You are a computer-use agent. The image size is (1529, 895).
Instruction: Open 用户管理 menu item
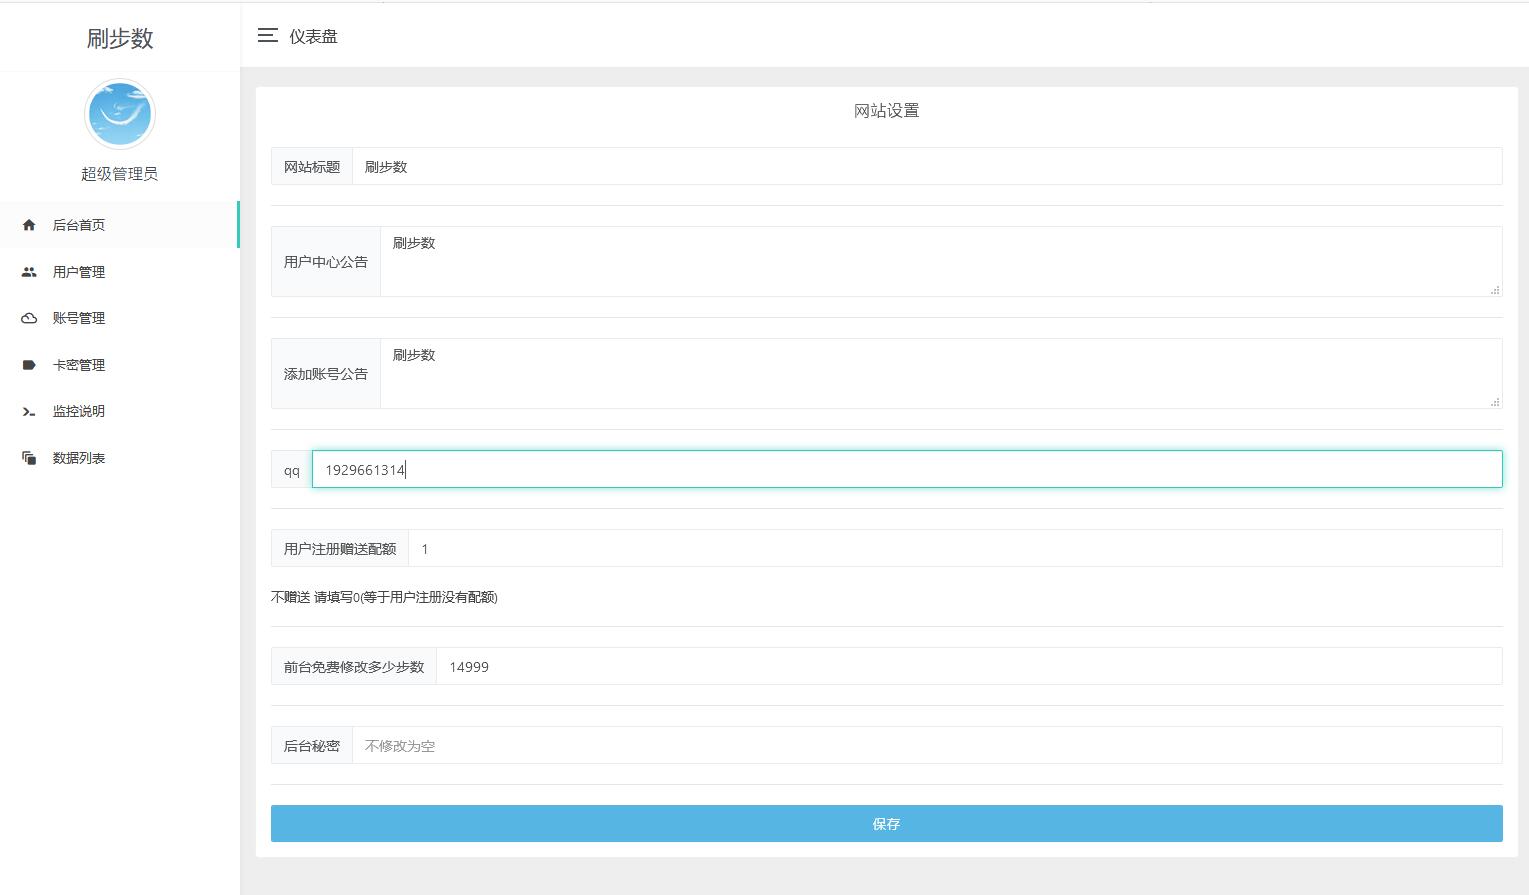(79, 272)
